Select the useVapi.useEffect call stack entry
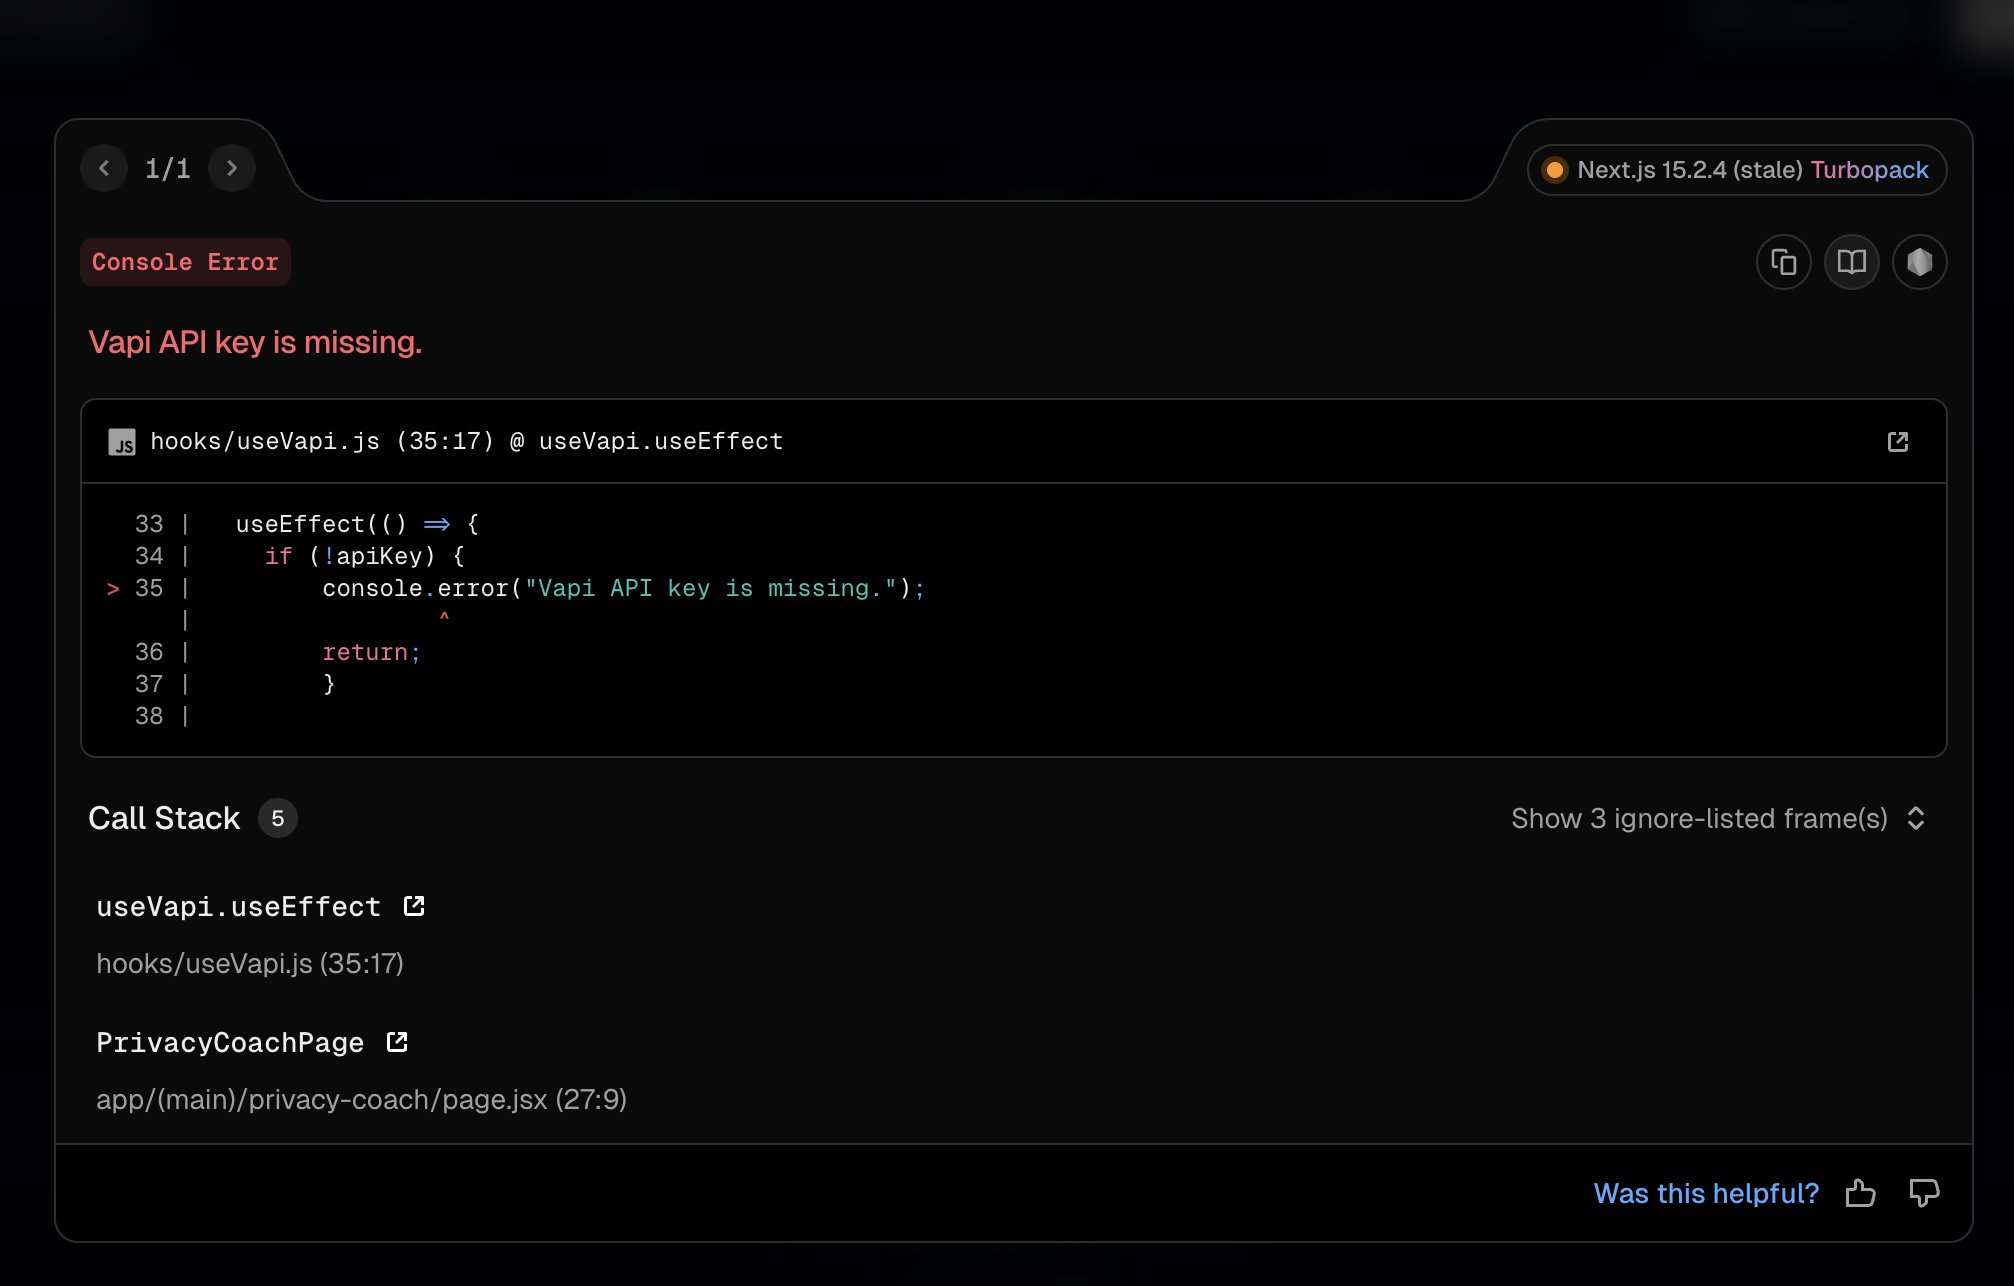Image resolution: width=2014 pixels, height=1286 pixels. (x=238, y=907)
